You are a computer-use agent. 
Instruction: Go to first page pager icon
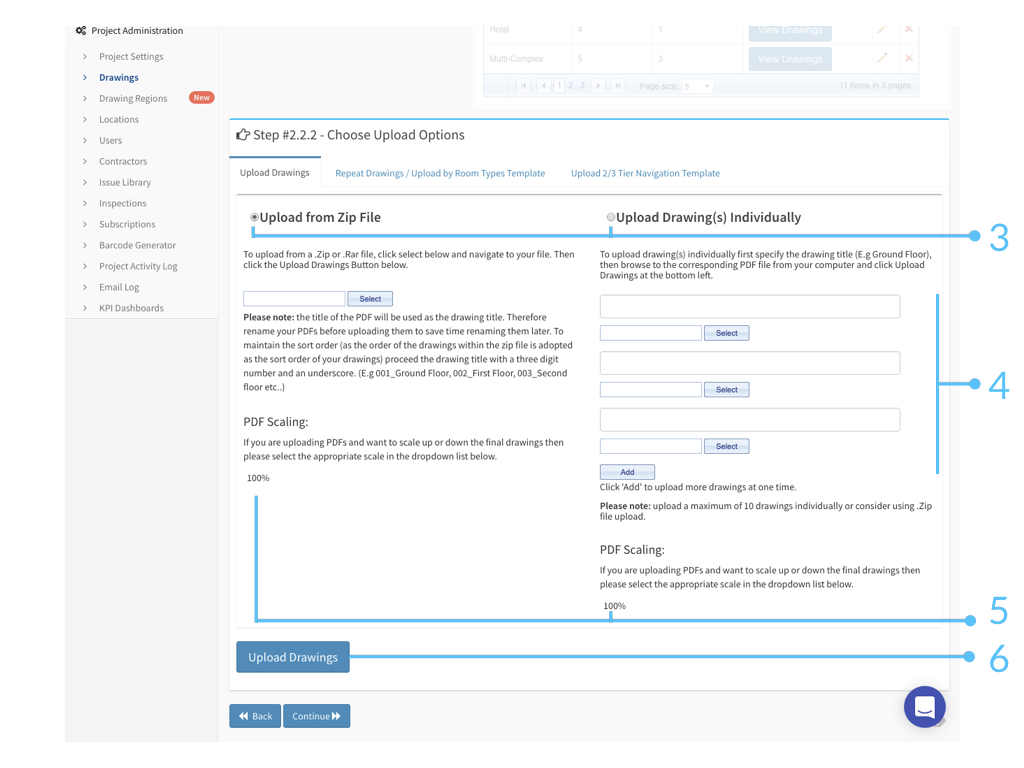coord(523,86)
